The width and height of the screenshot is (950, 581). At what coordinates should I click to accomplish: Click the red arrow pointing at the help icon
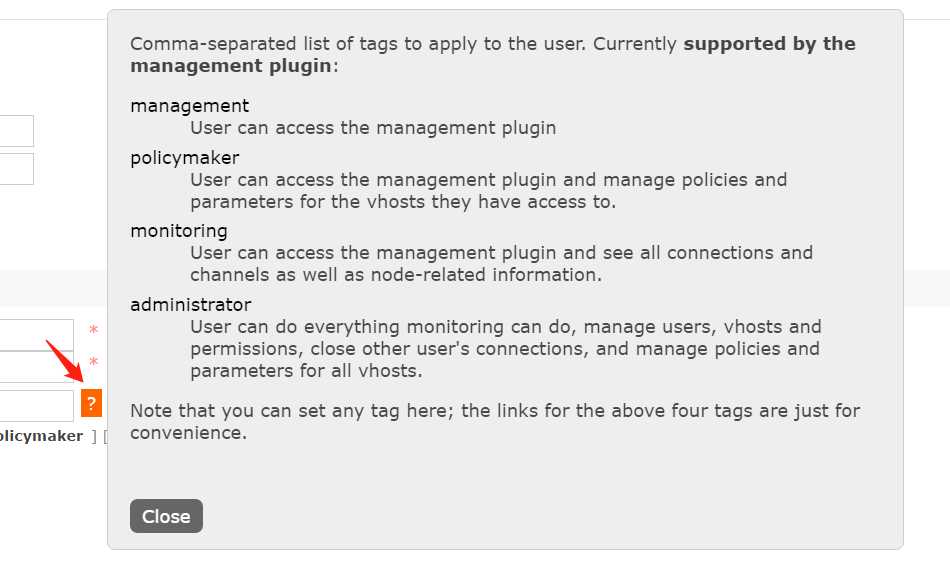tap(62, 364)
